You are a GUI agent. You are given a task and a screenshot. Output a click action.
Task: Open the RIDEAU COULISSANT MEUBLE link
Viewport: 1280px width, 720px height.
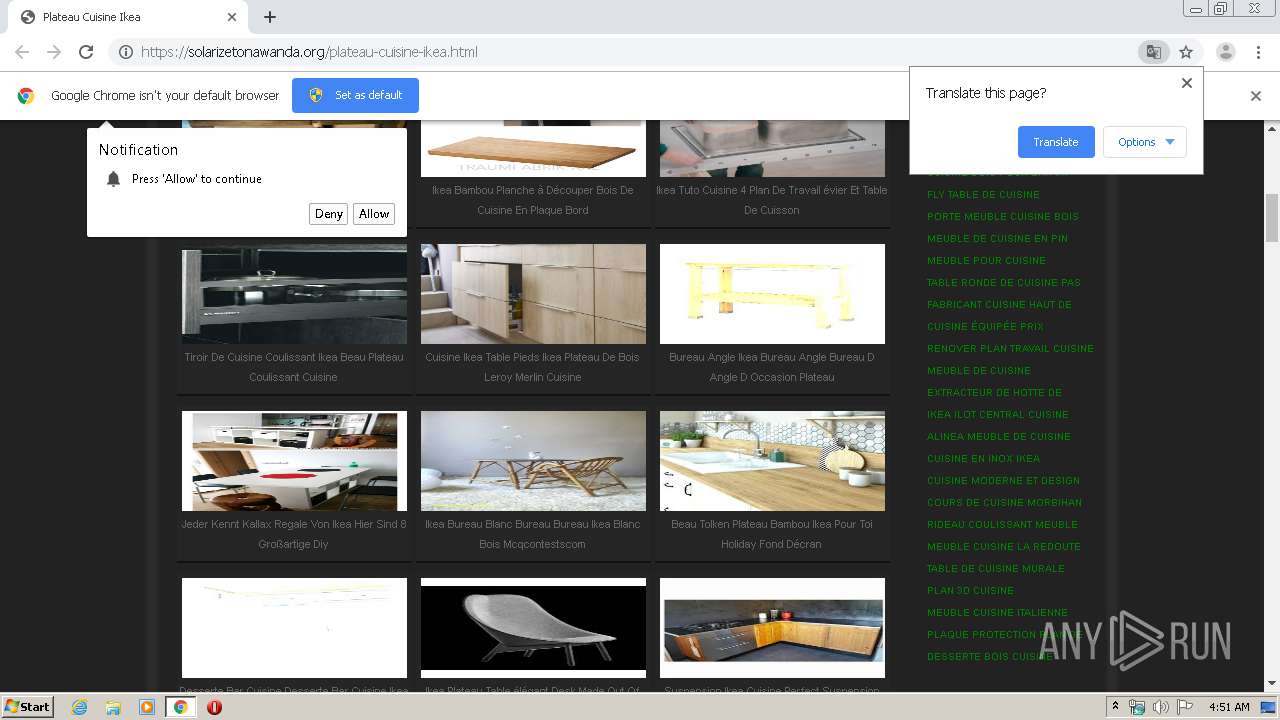click(x=1002, y=525)
